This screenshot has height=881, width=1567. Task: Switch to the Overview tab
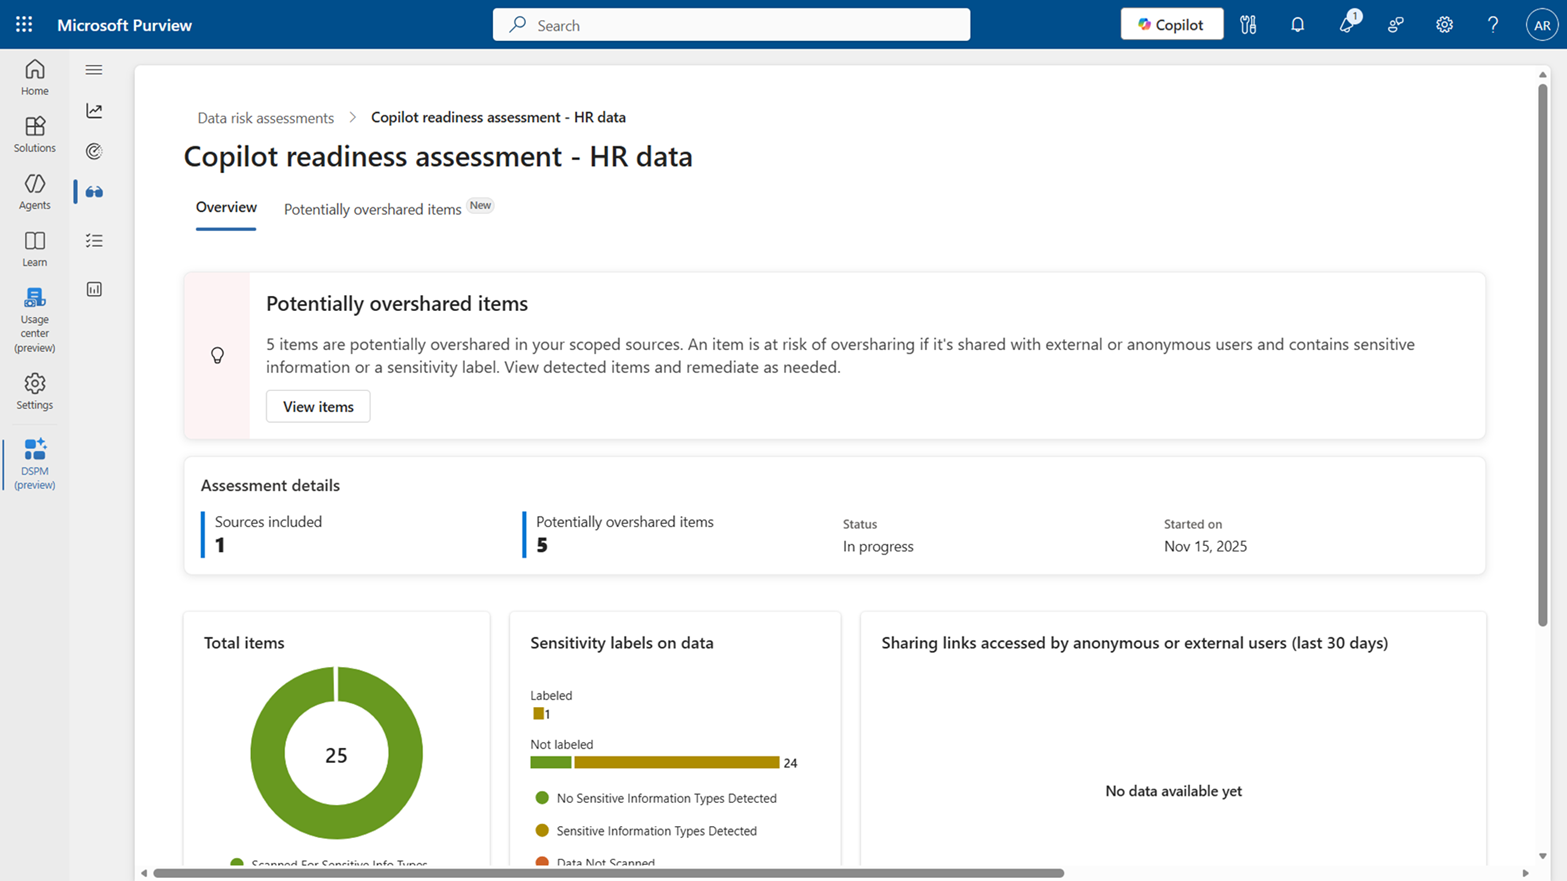pyautogui.click(x=226, y=208)
